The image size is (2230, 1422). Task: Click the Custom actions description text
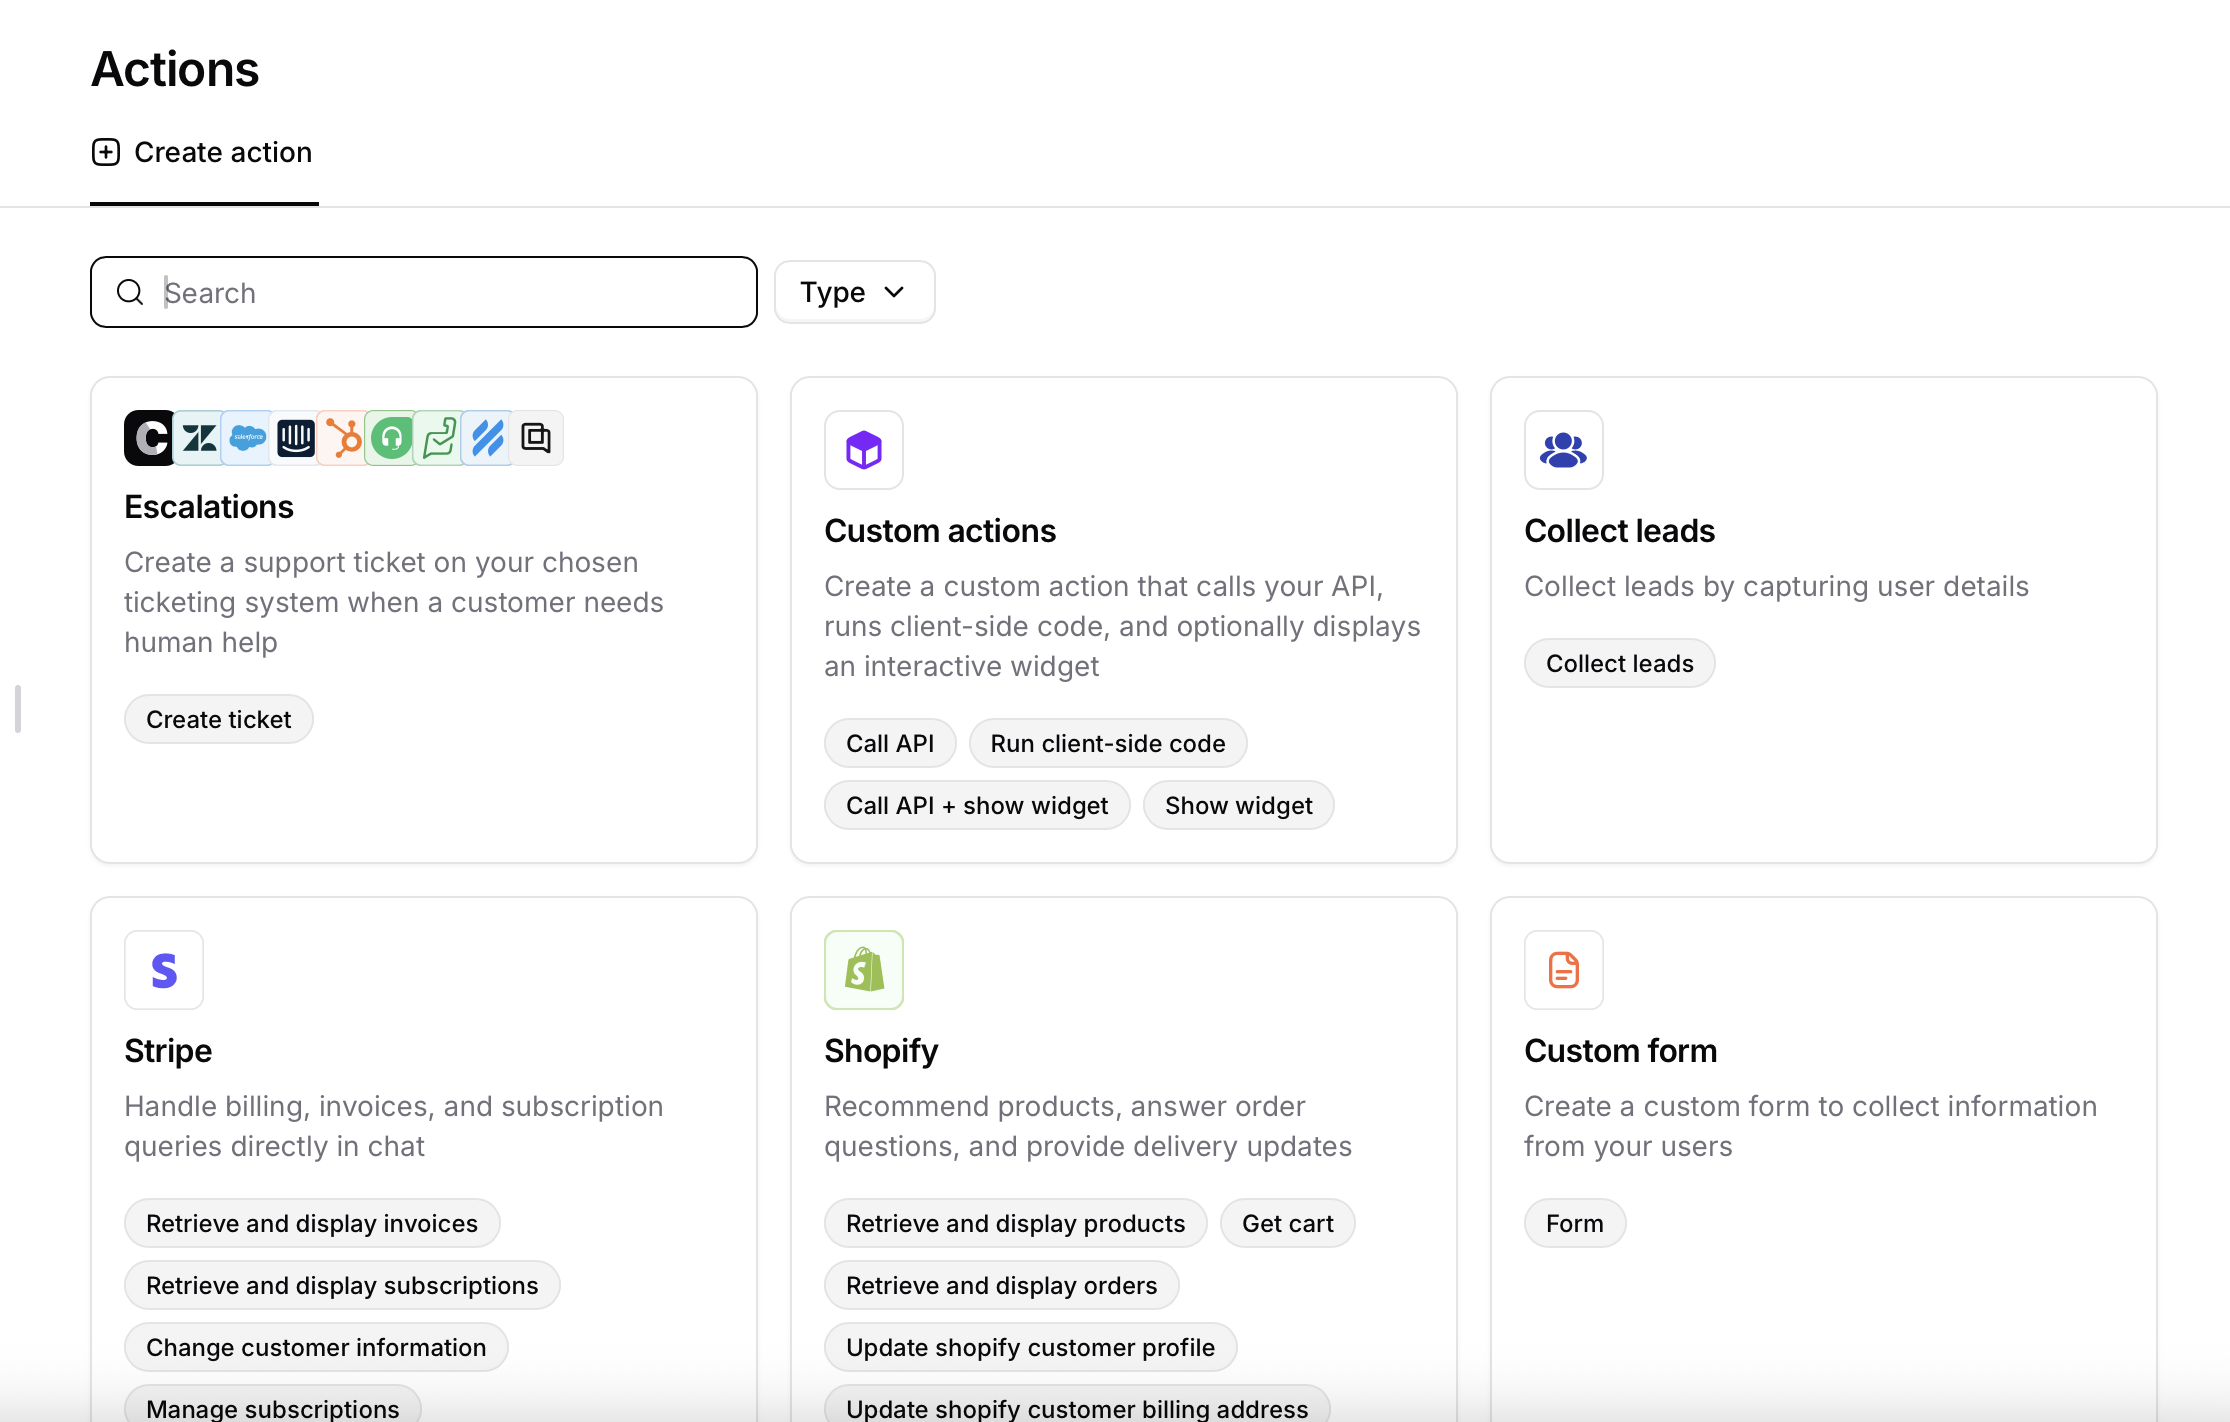(1122, 626)
